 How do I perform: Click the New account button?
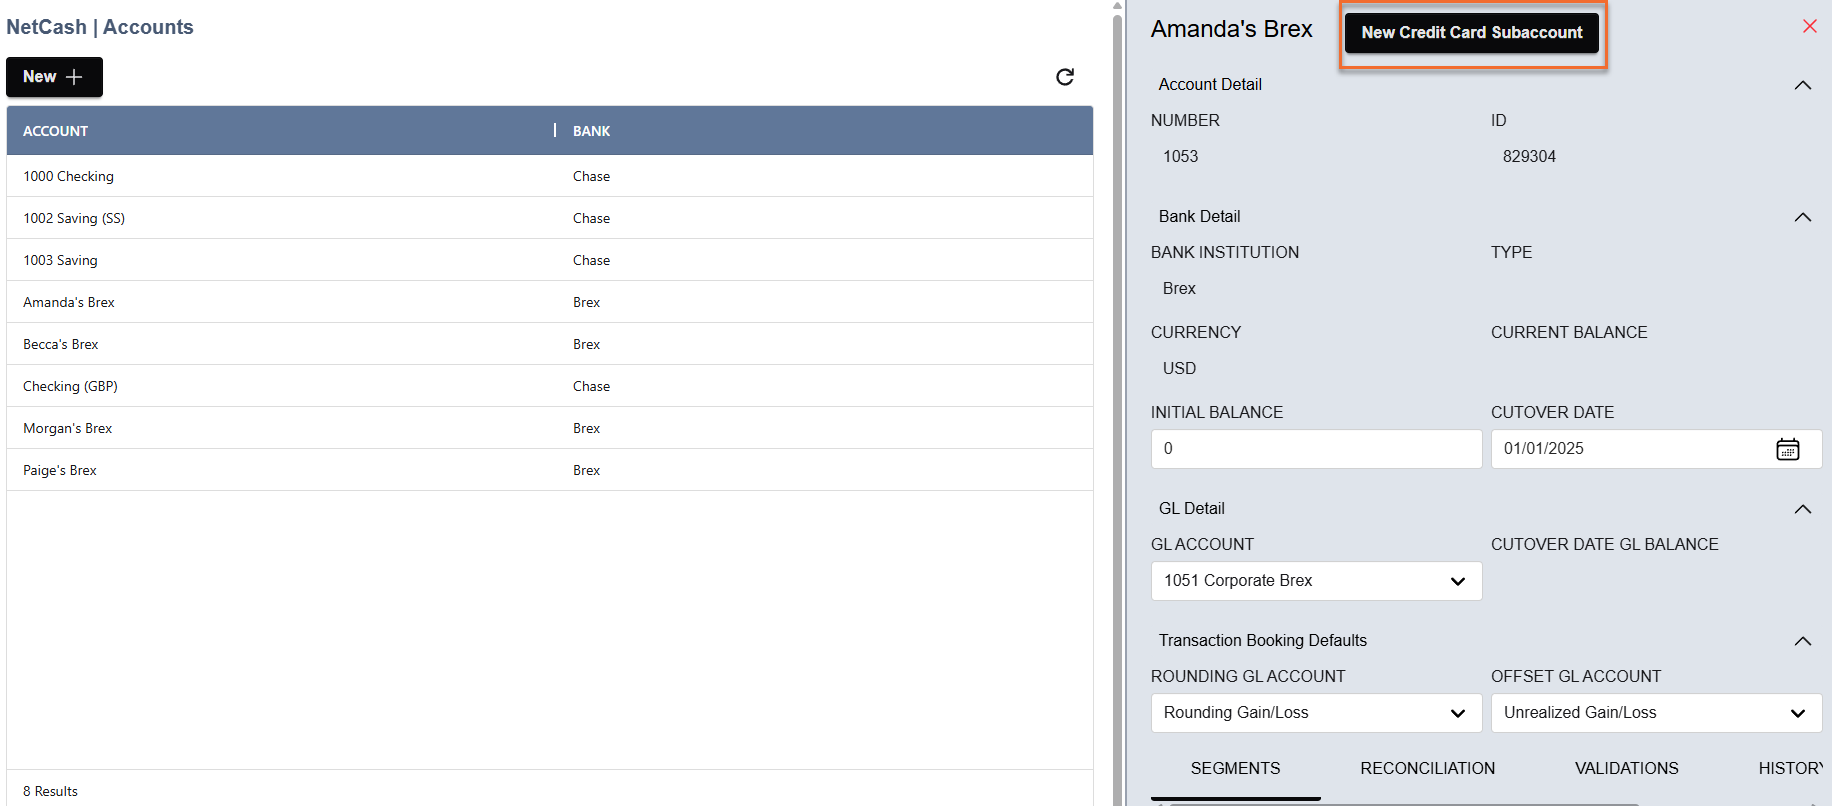(54, 77)
